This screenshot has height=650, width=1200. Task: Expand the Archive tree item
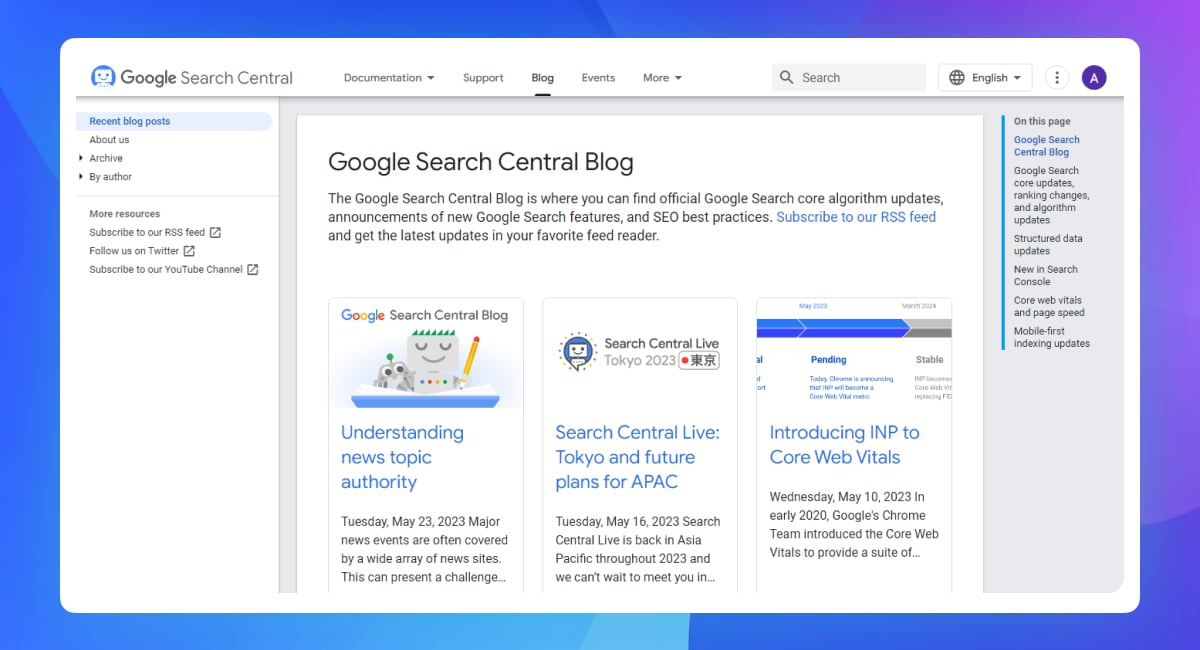coord(81,158)
